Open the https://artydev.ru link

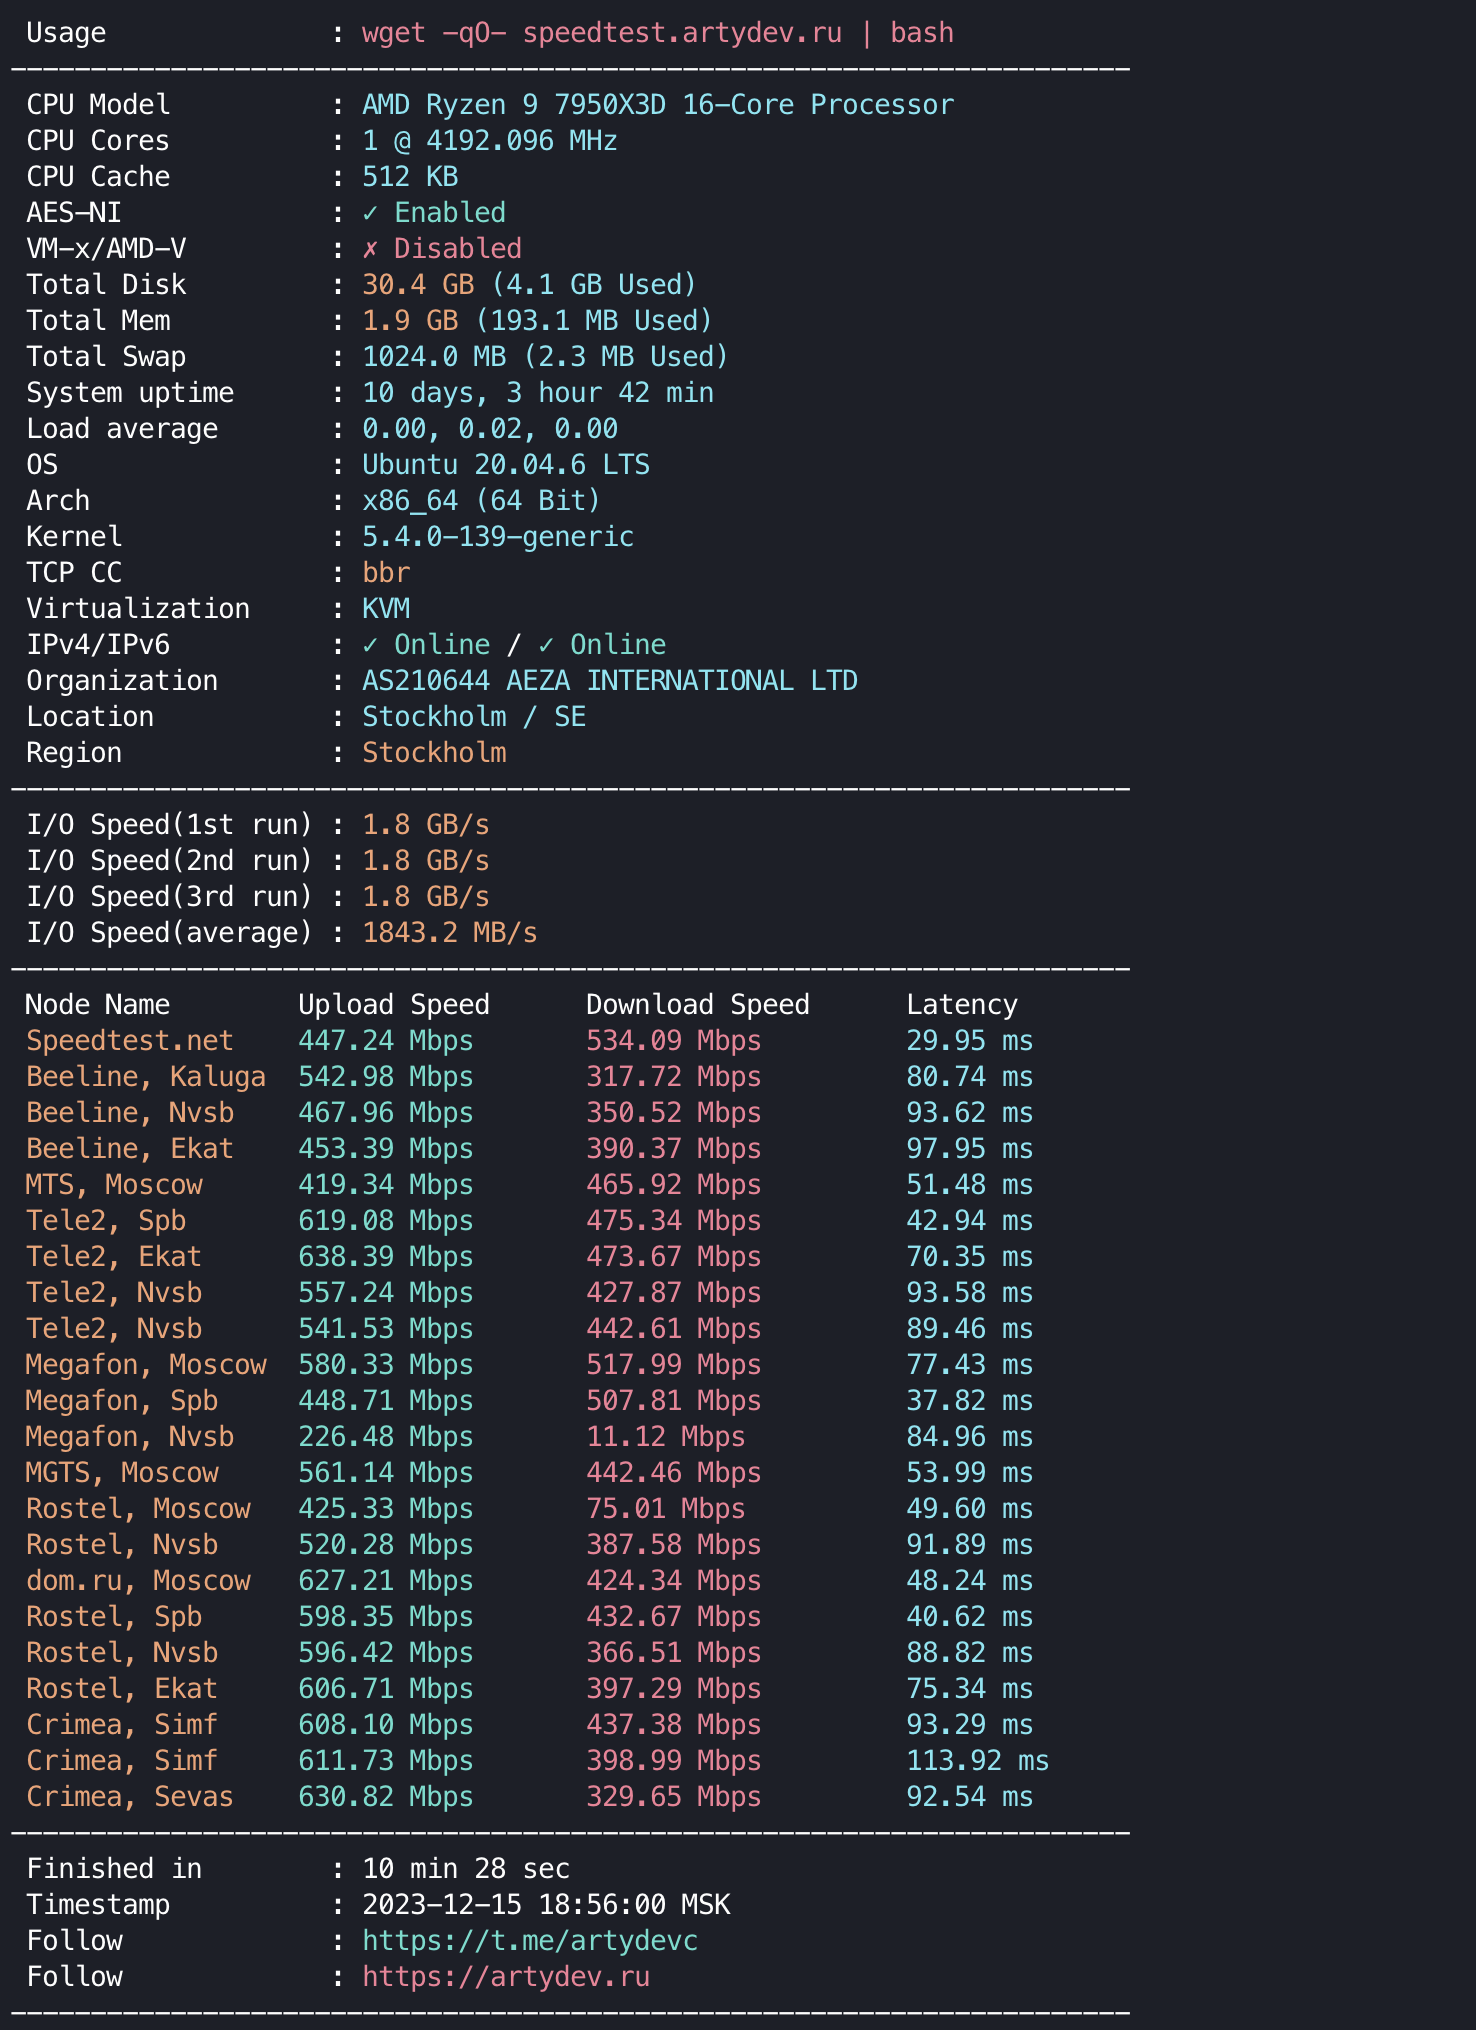coord(506,1977)
